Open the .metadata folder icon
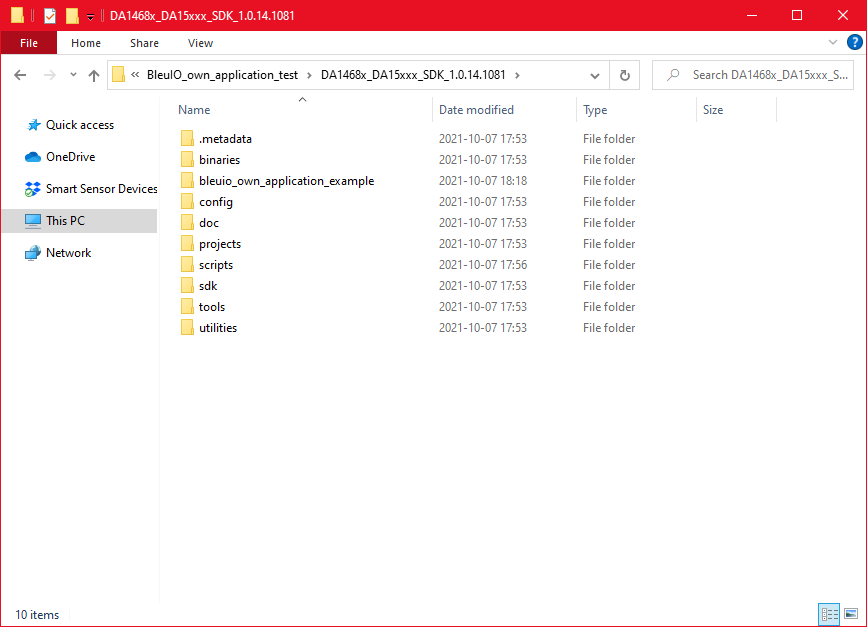867x627 pixels. [x=187, y=138]
